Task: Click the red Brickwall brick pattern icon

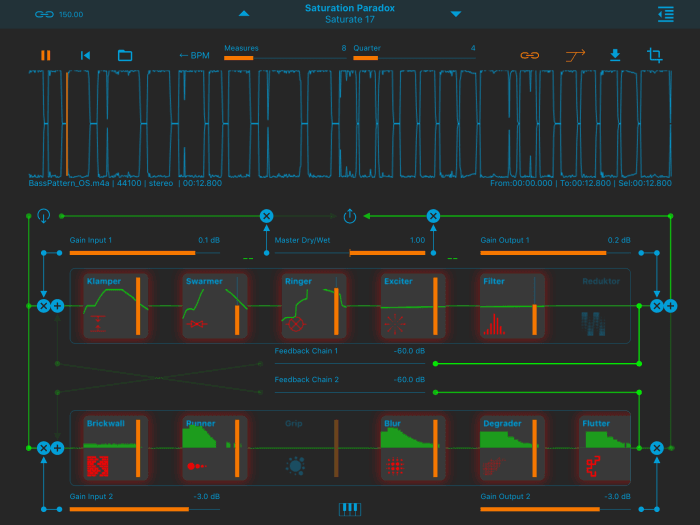Action: [x=98, y=466]
